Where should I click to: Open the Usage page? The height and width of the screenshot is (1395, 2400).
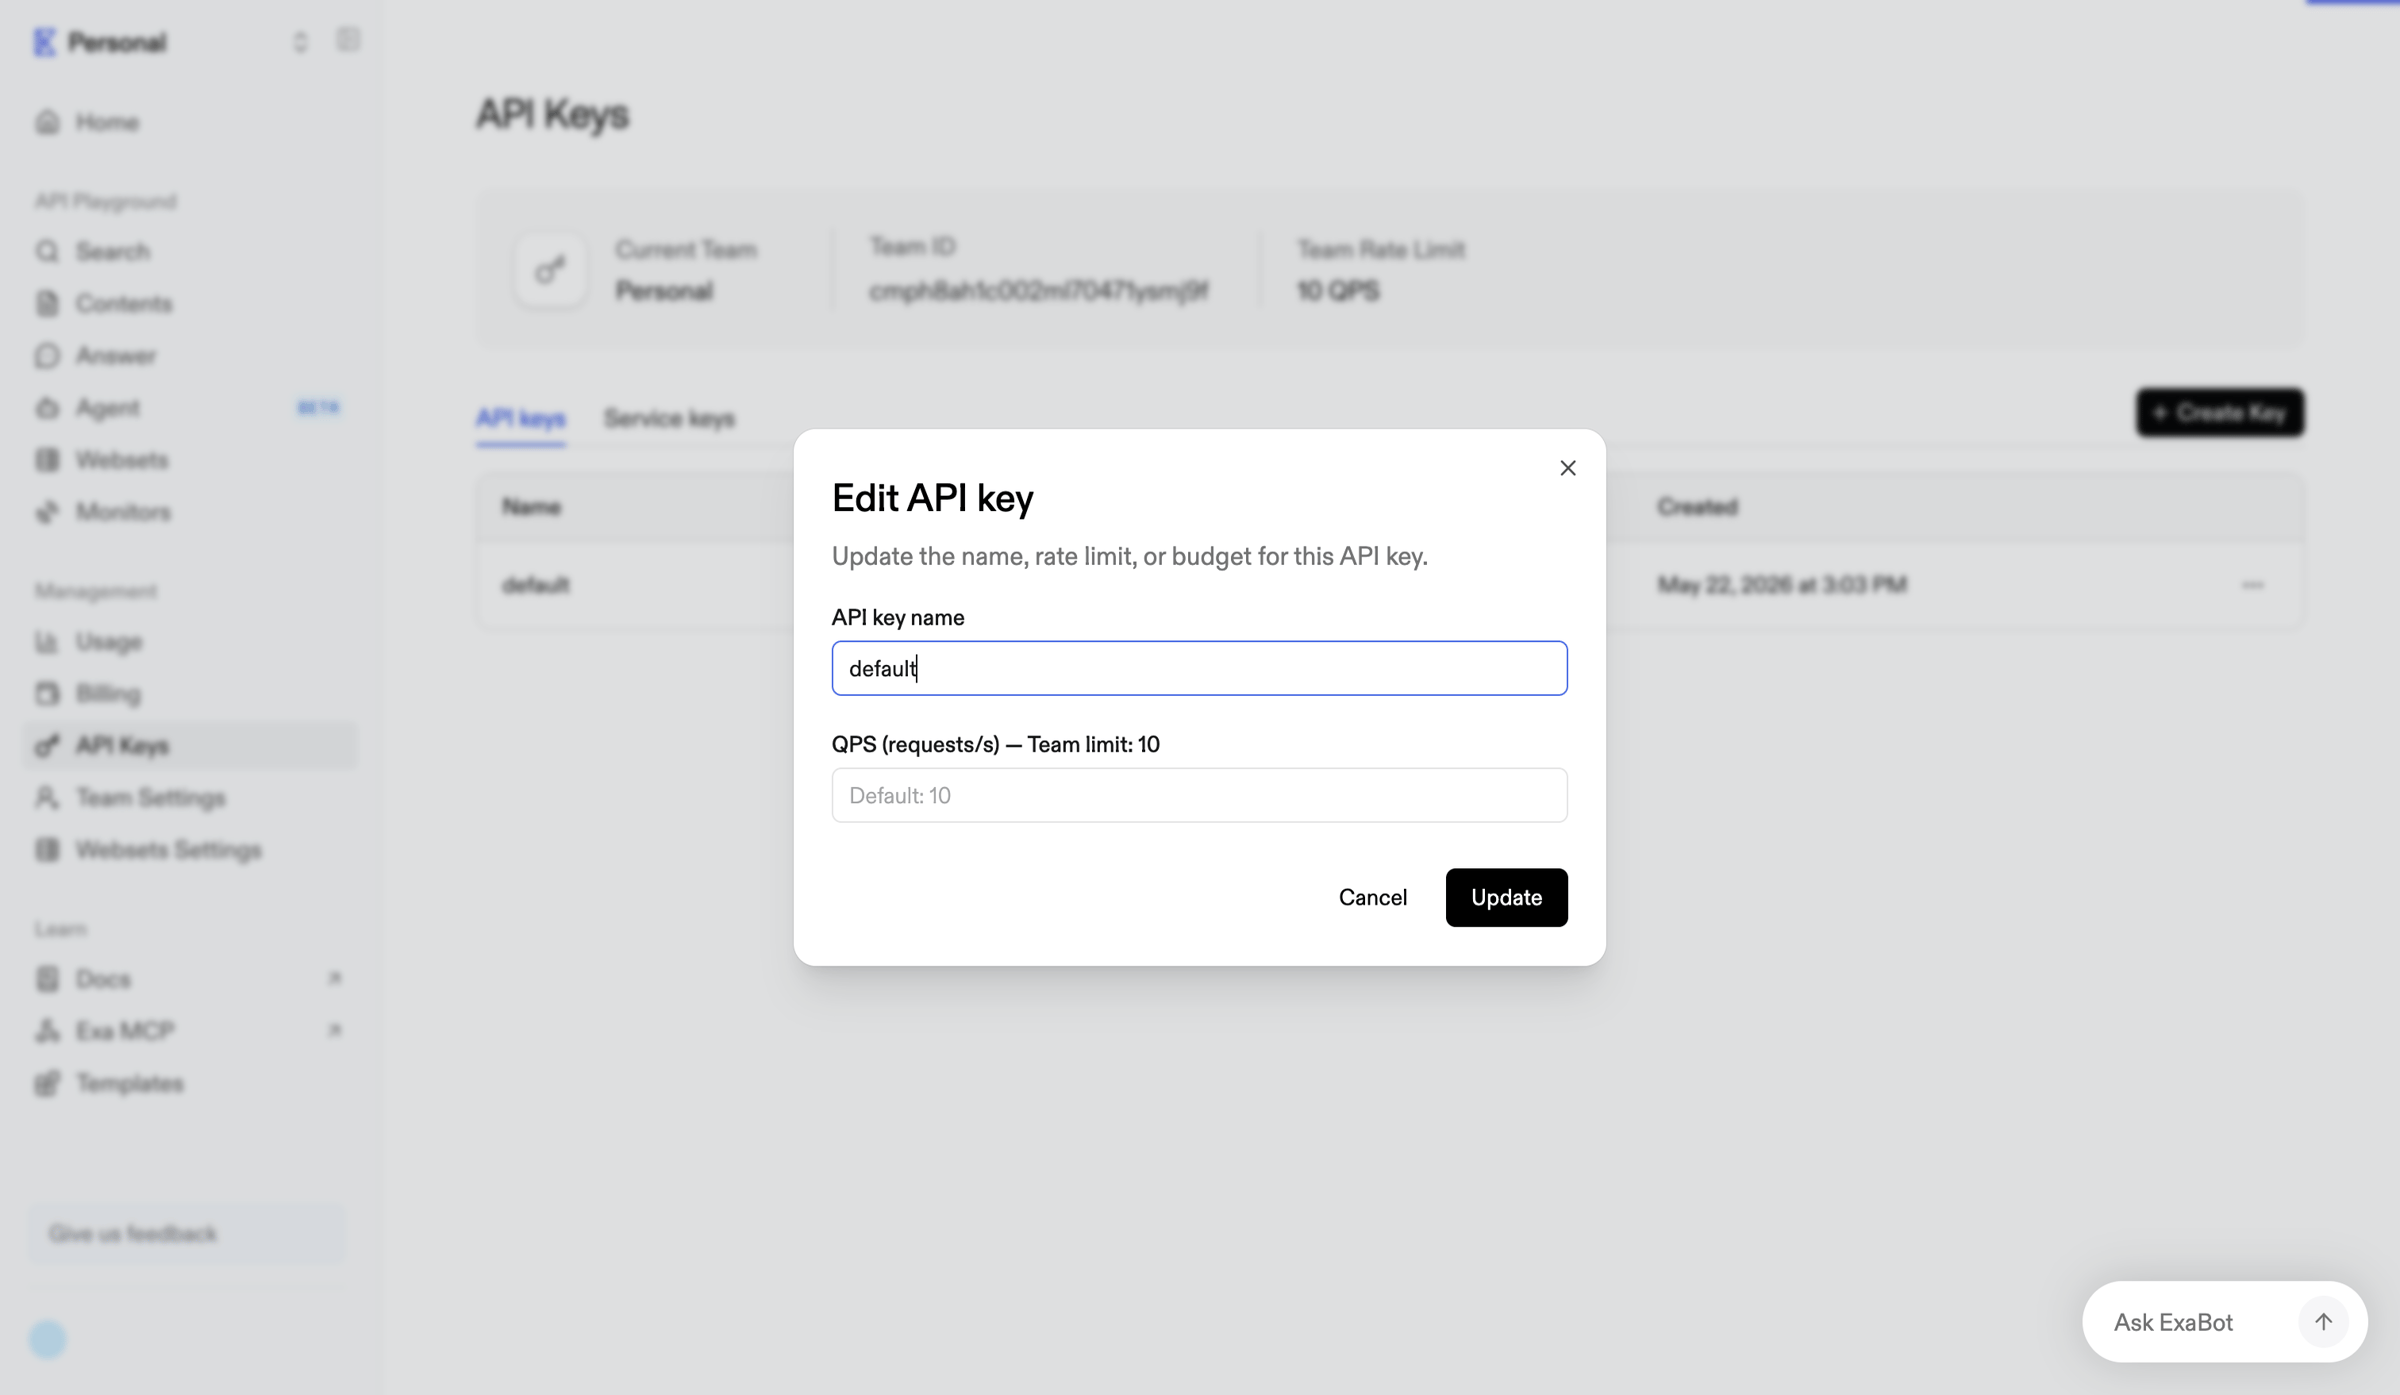tap(190, 641)
